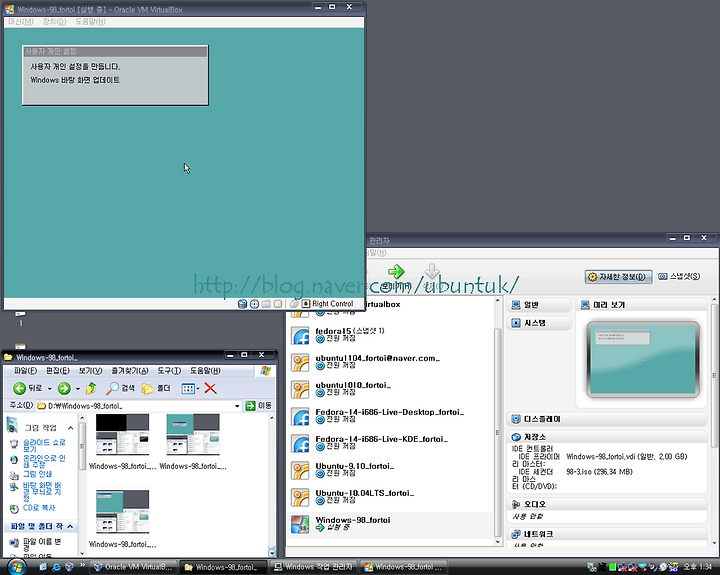Click the Network section icon in details pane
The height and width of the screenshot is (575, 720).
pyautogui.click(x=516, y=534)
